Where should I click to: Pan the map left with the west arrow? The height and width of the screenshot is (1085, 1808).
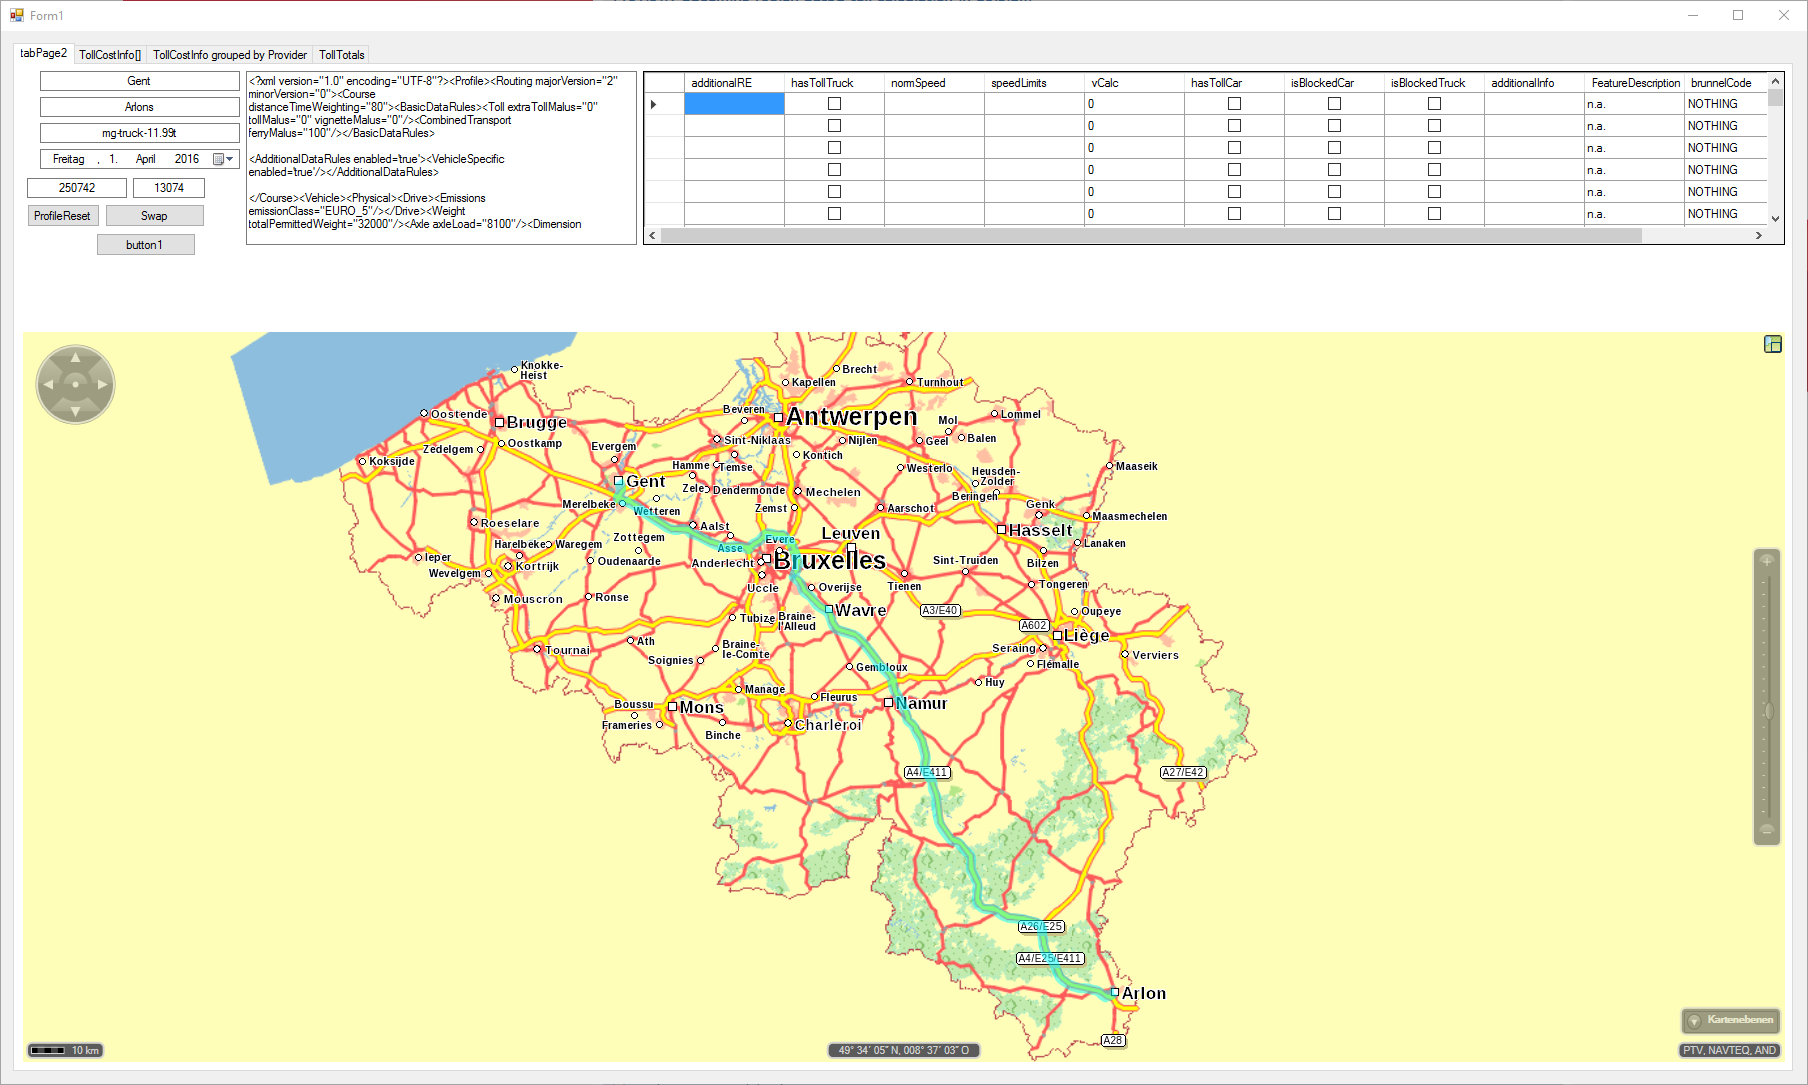click(x=49, y=384)
